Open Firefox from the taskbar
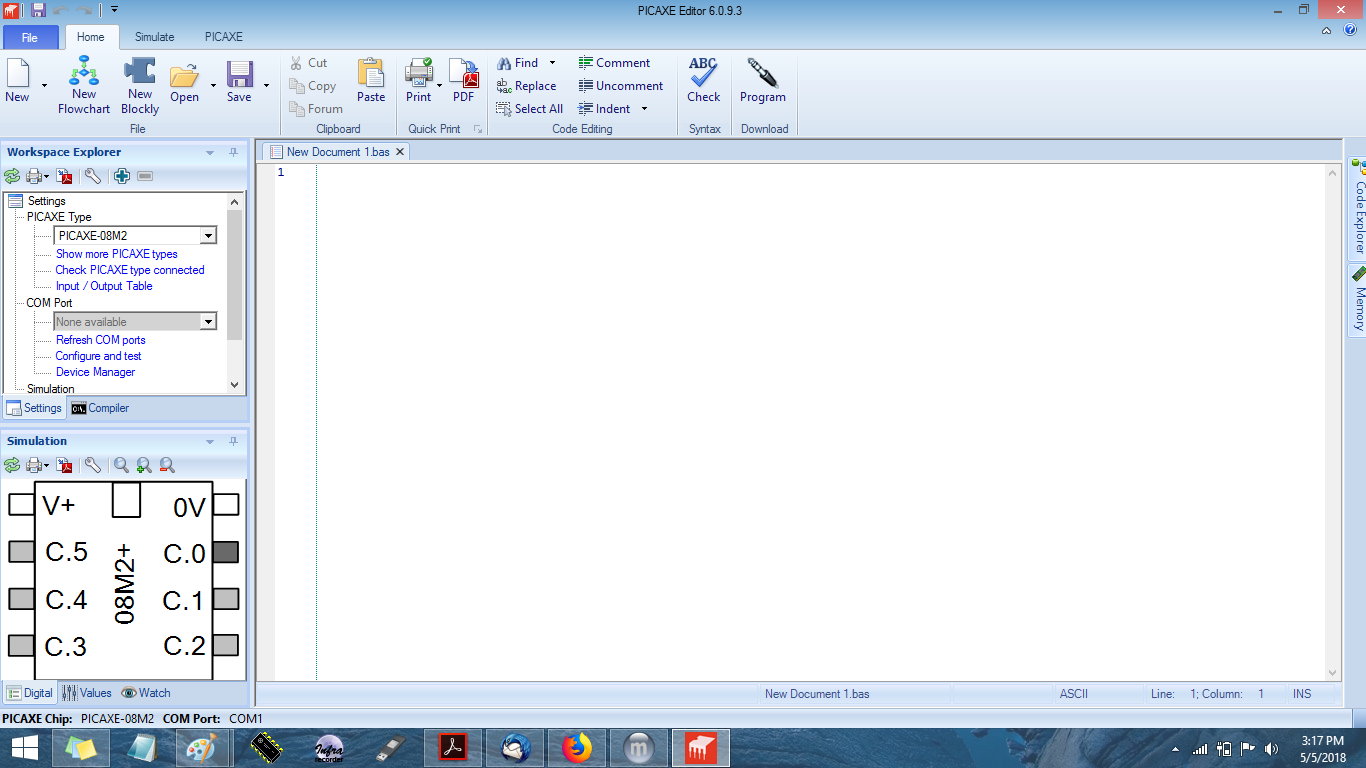The width and height of the screenshot is (1366, 768). click(x=577, y=747)
